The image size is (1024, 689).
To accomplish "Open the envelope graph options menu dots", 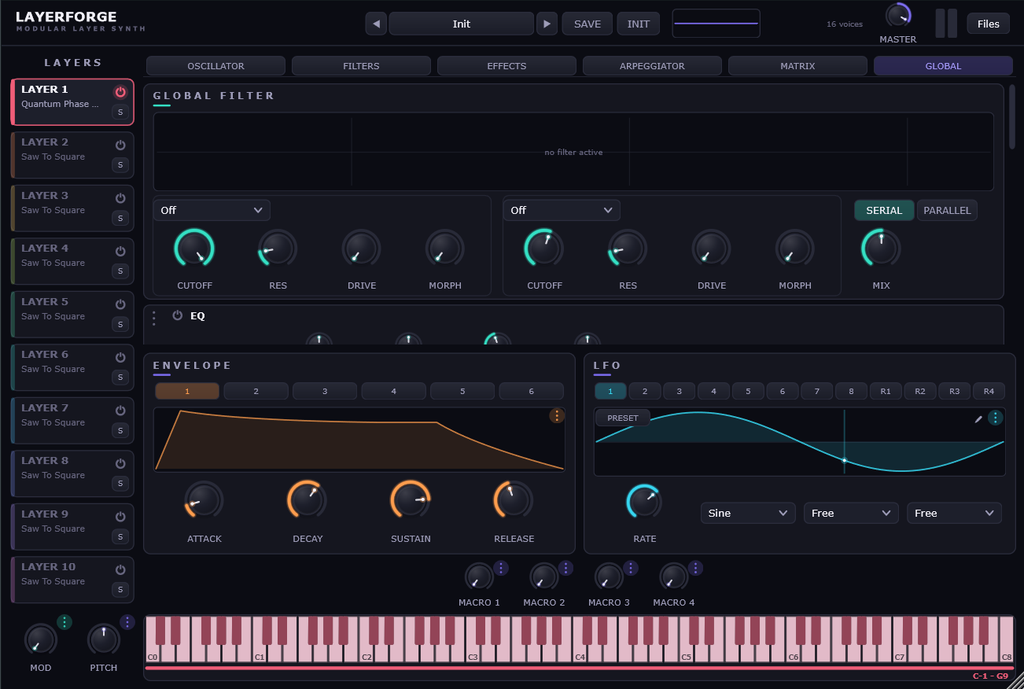I will (x=556, y=415).
